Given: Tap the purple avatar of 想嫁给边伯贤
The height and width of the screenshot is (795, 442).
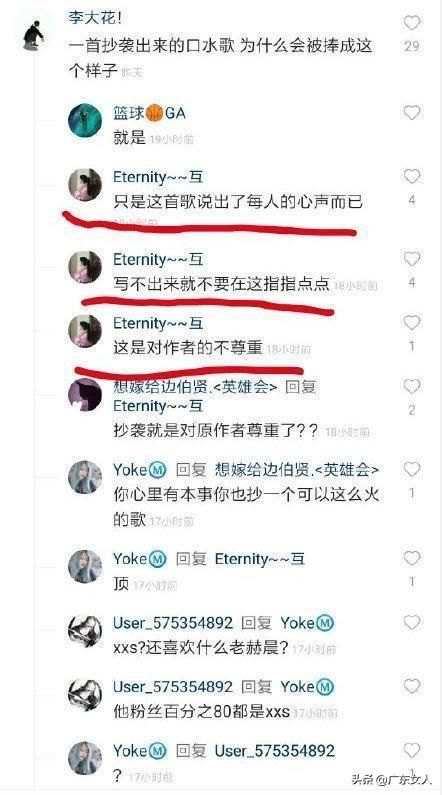Looking at the screenshot, I should click(85, 394).
